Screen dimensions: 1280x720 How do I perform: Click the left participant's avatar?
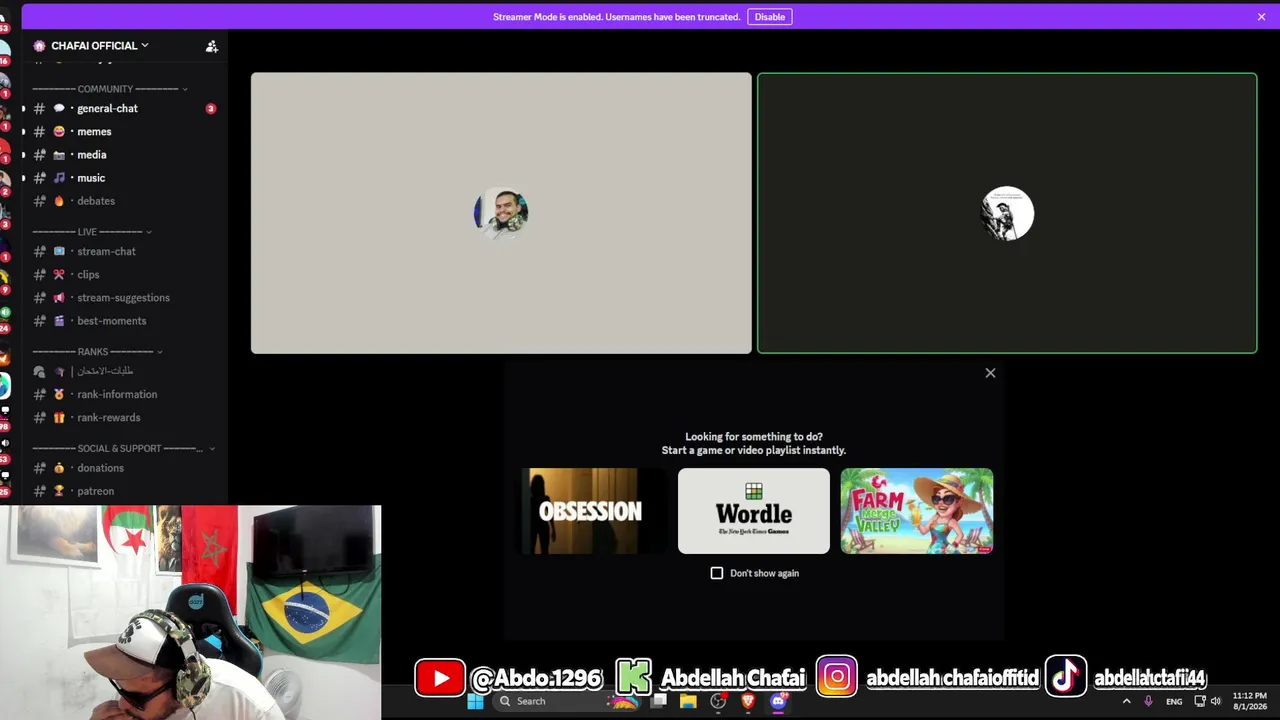click(501, 212)
